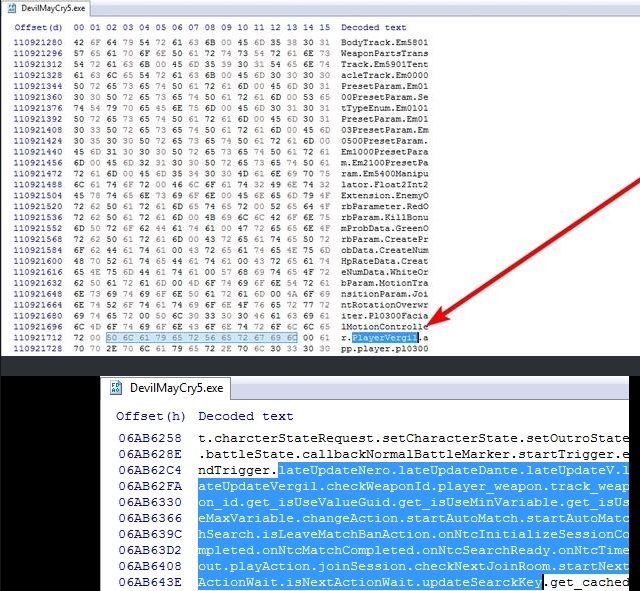640x591 pixels.
Task: Click offset 110921728 row label
Action: point(38,349)
